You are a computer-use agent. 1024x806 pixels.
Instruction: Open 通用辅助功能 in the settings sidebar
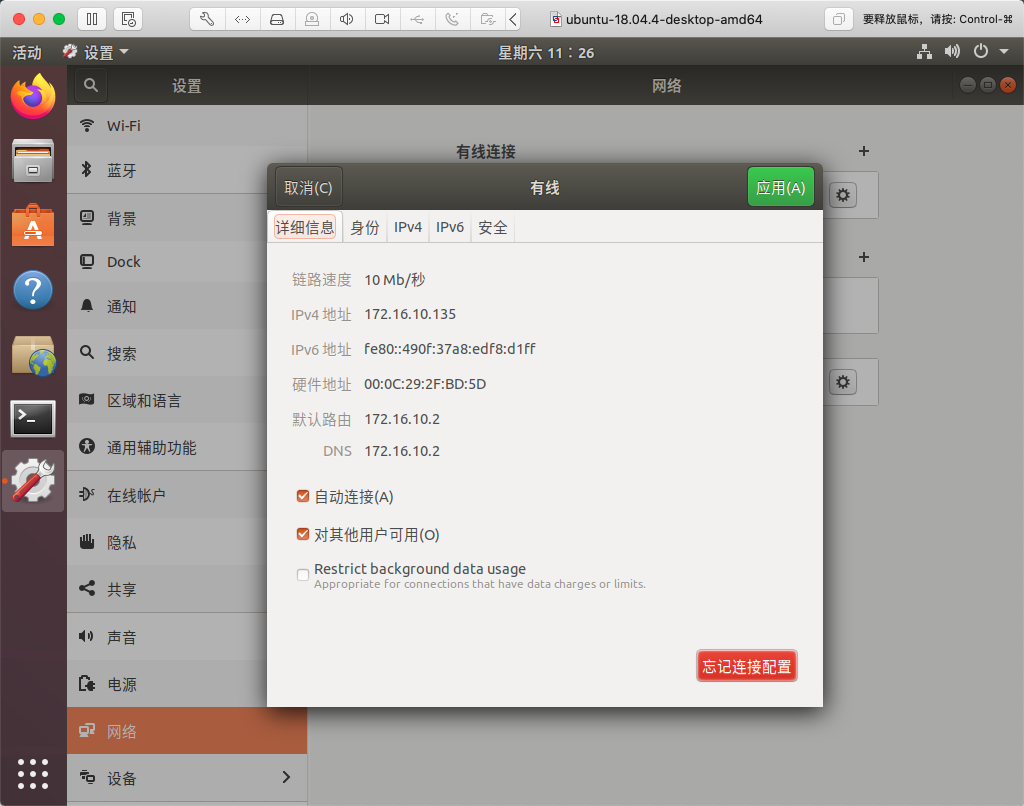pyautogui.click(x=187, y=447)
